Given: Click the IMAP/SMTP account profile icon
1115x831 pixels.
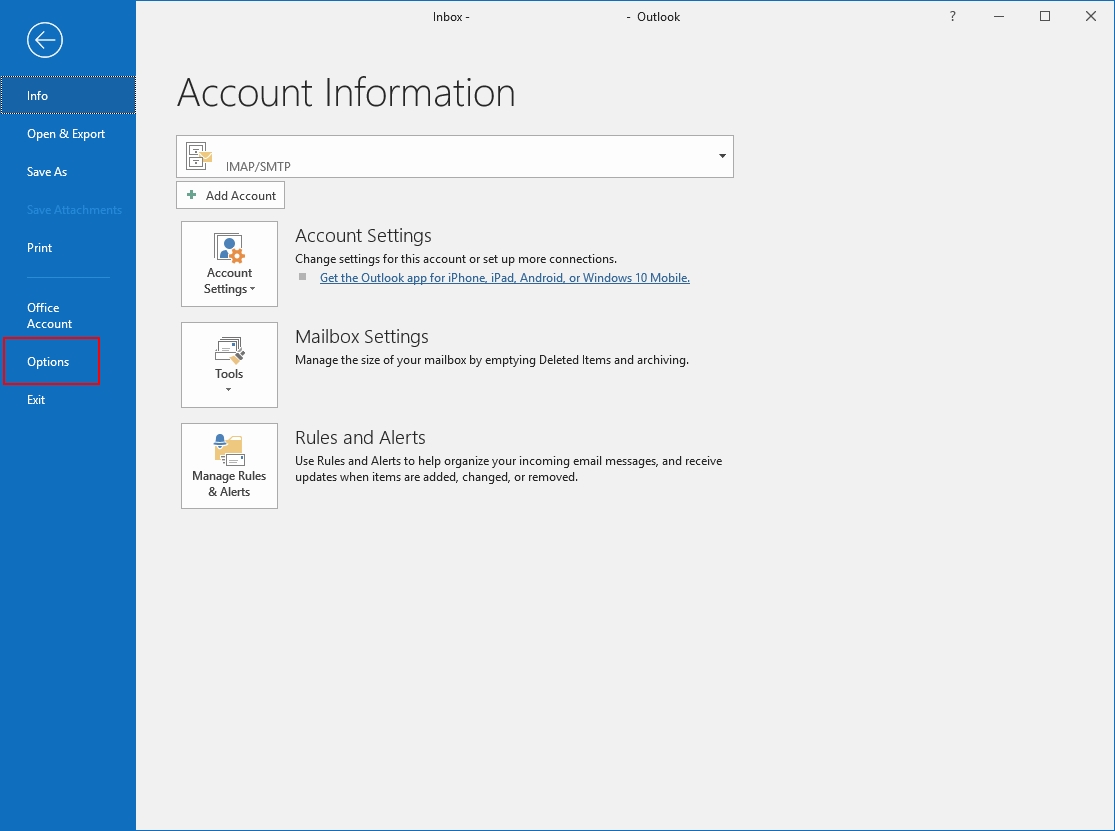Looking at the screenshot, I should click(197, 156).
